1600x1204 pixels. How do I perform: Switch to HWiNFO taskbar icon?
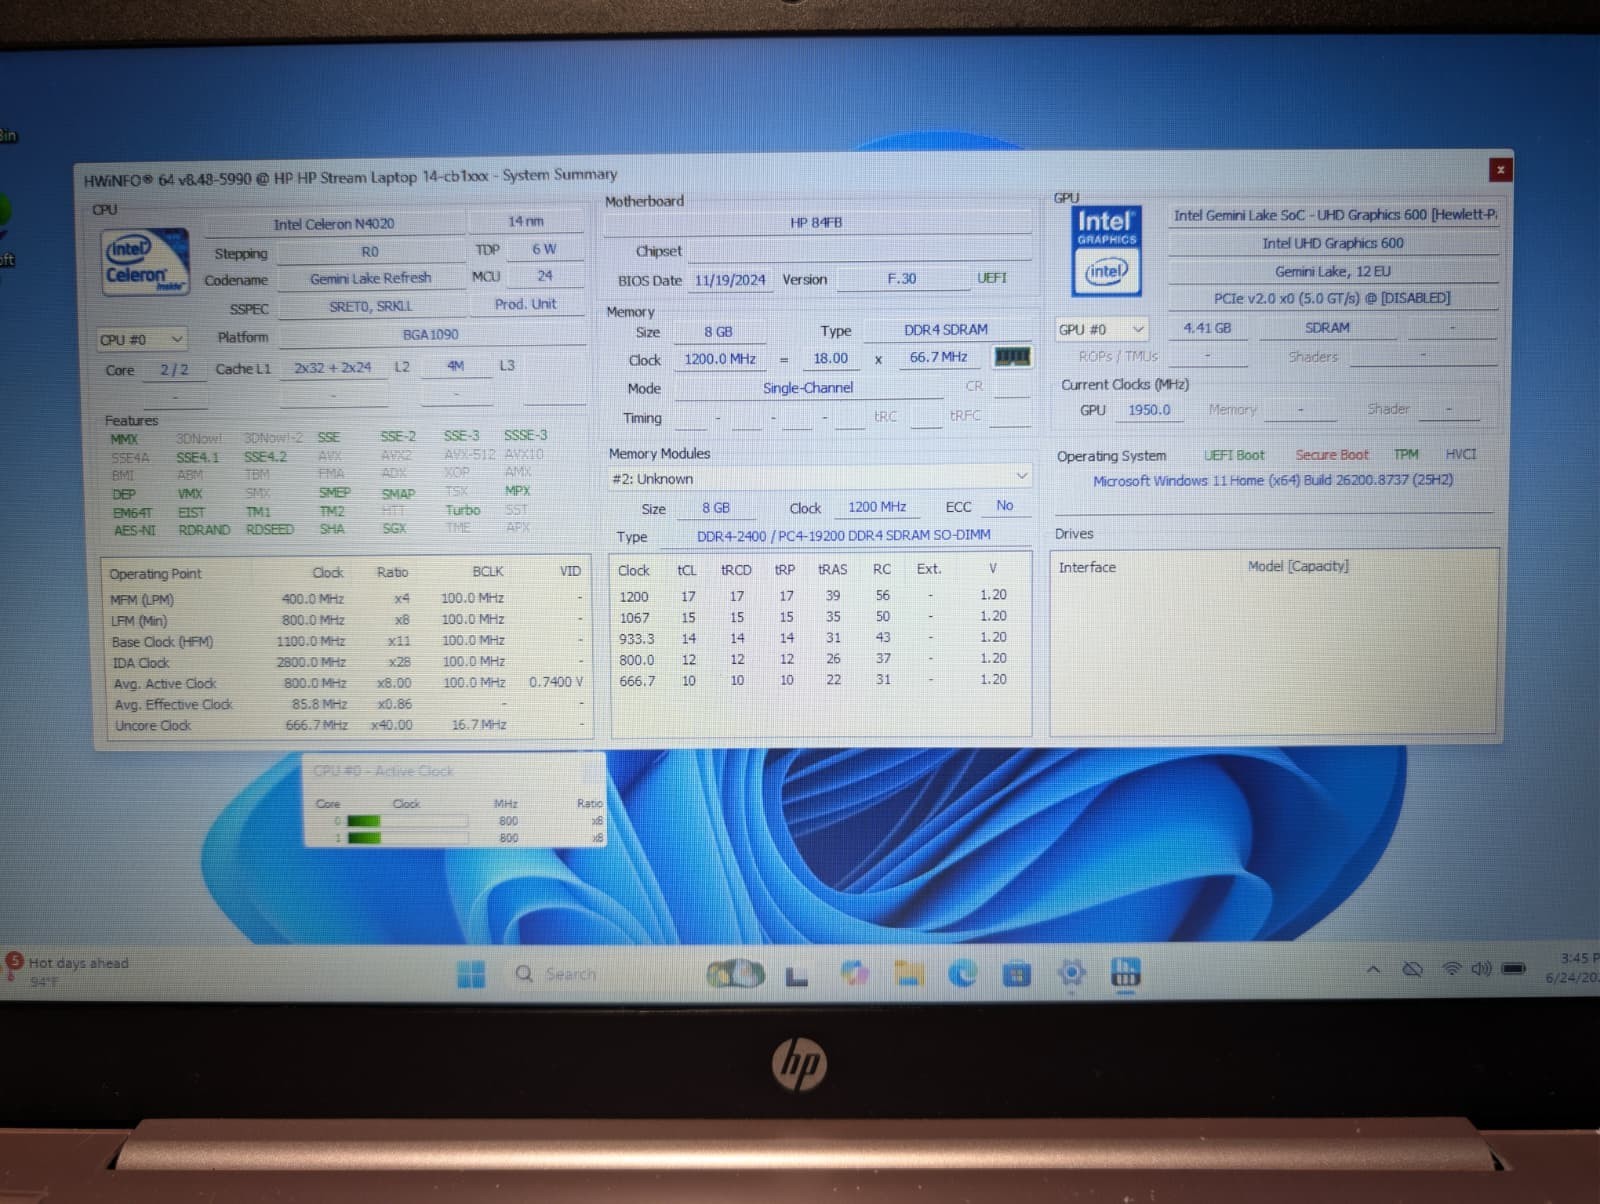1125,972
